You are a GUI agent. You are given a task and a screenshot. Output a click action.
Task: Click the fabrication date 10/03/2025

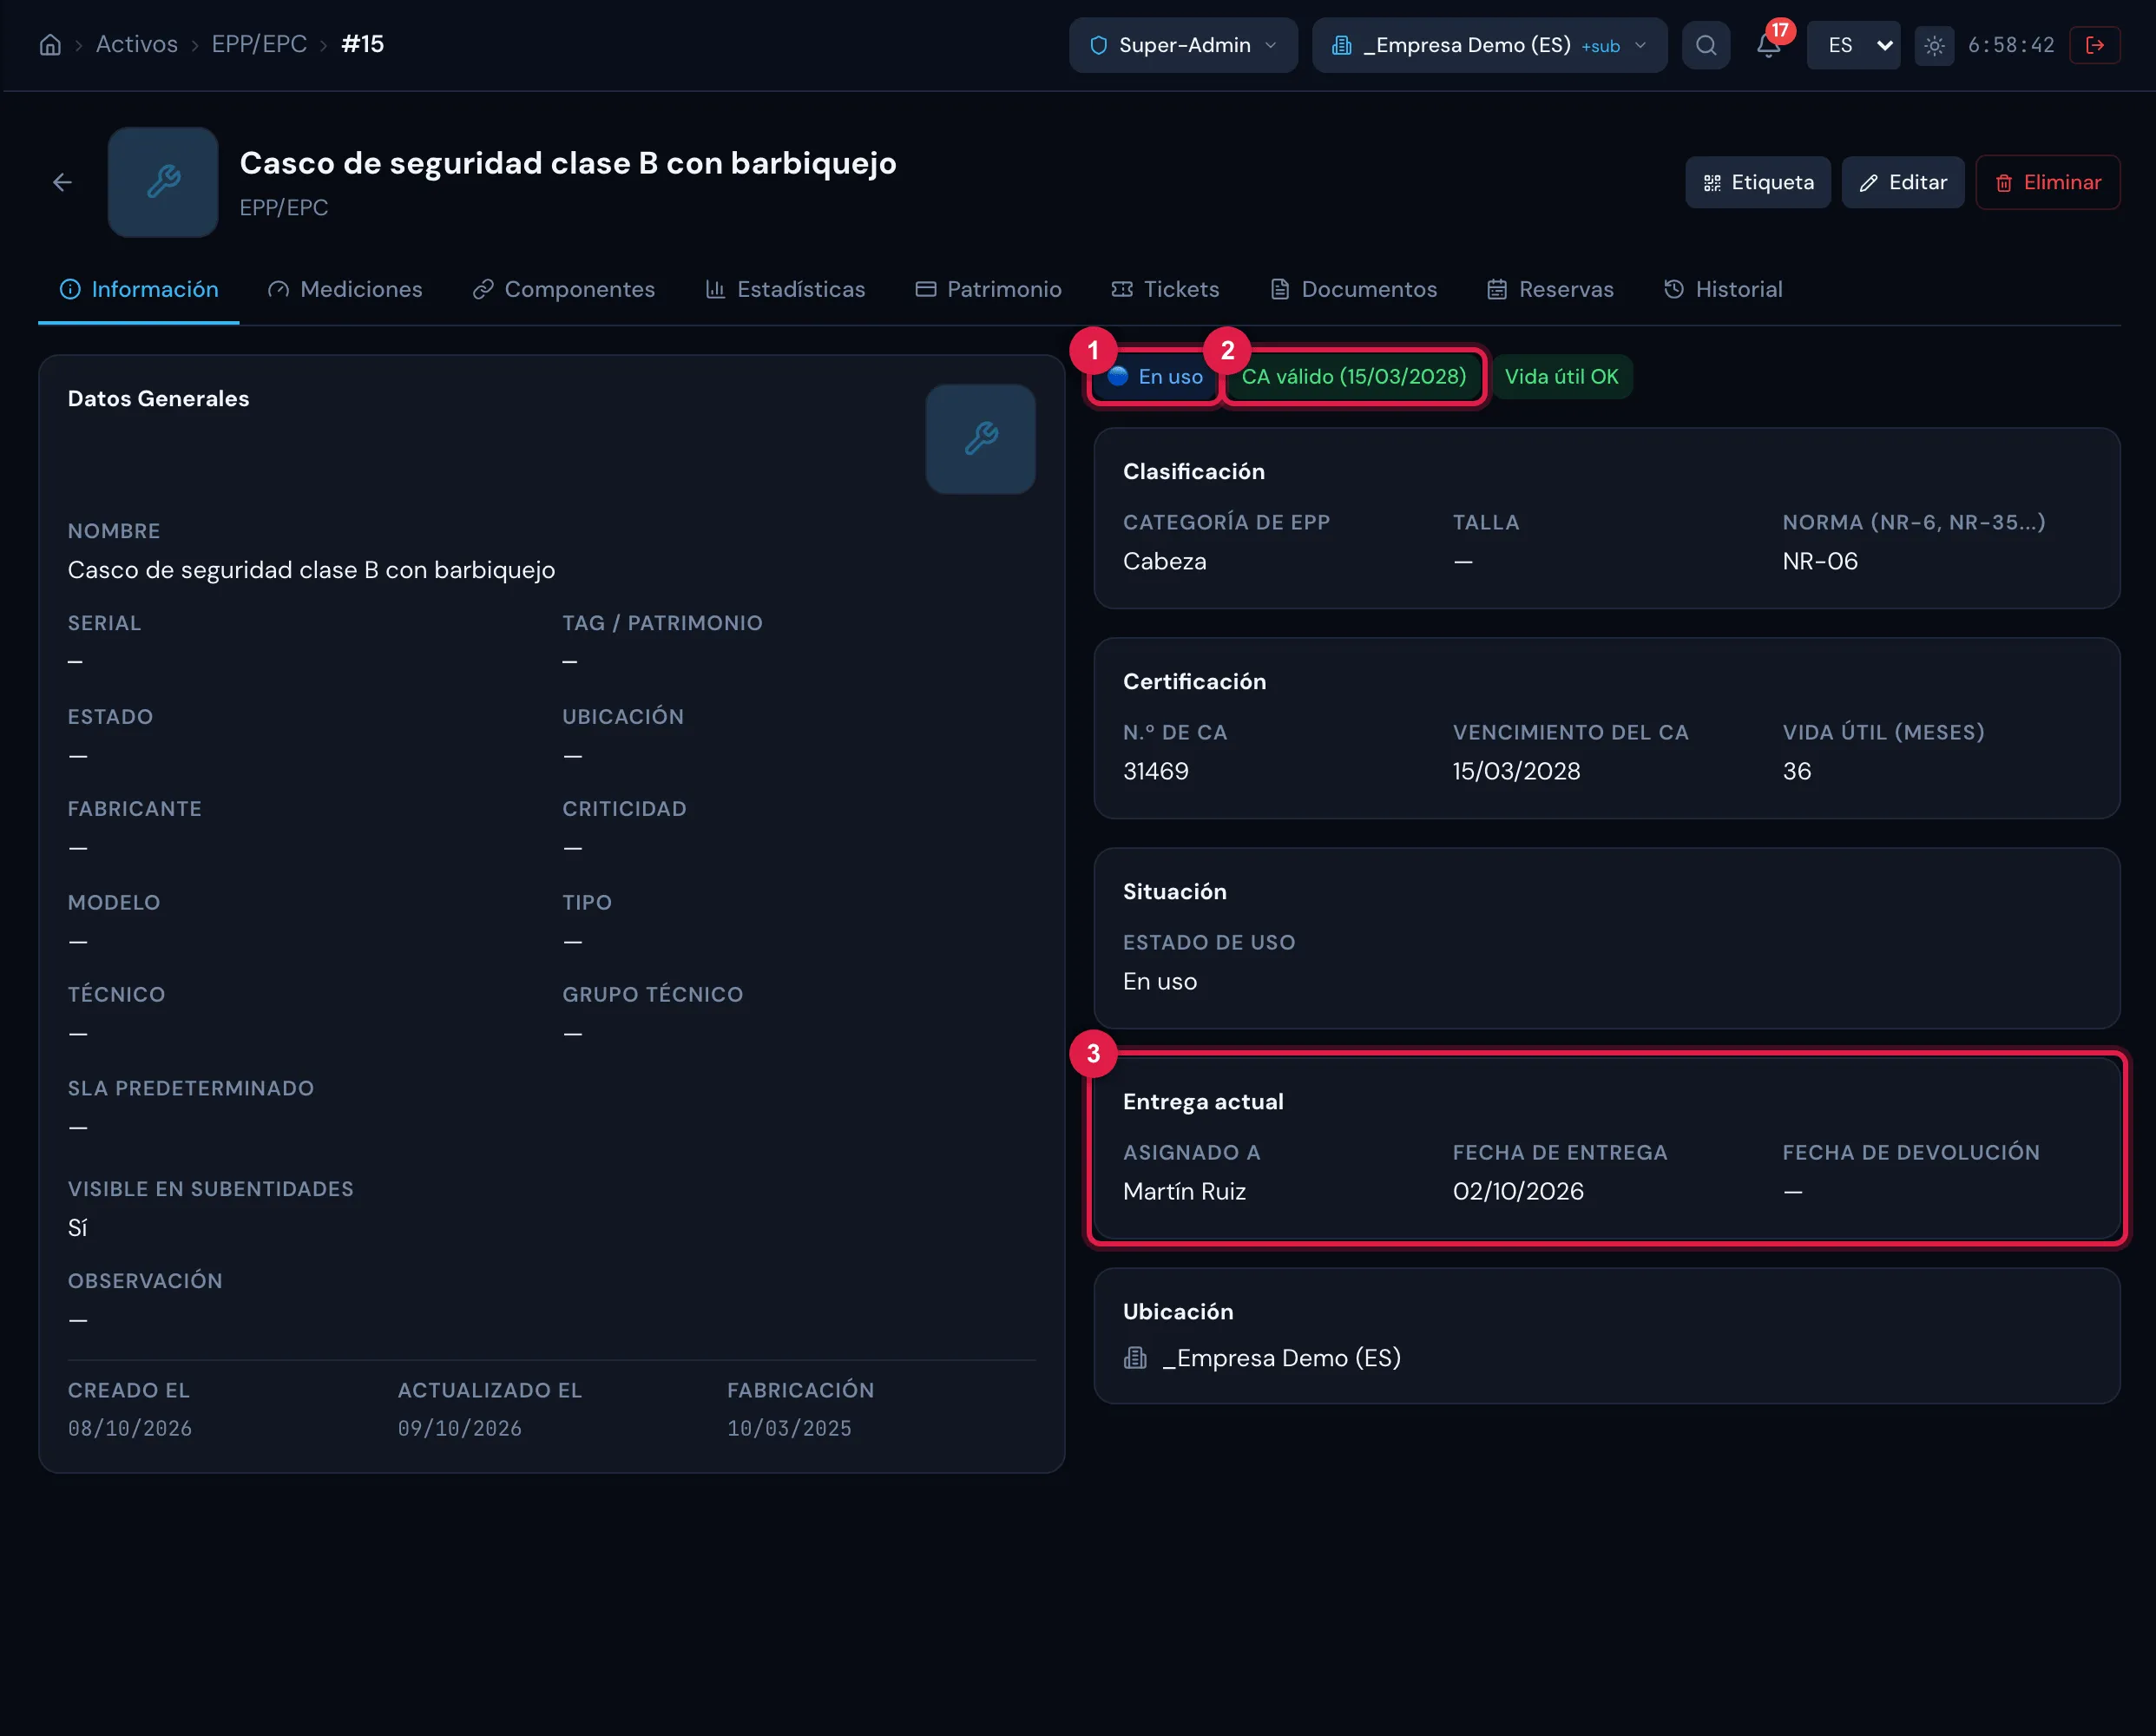(x=789, y=1428)
